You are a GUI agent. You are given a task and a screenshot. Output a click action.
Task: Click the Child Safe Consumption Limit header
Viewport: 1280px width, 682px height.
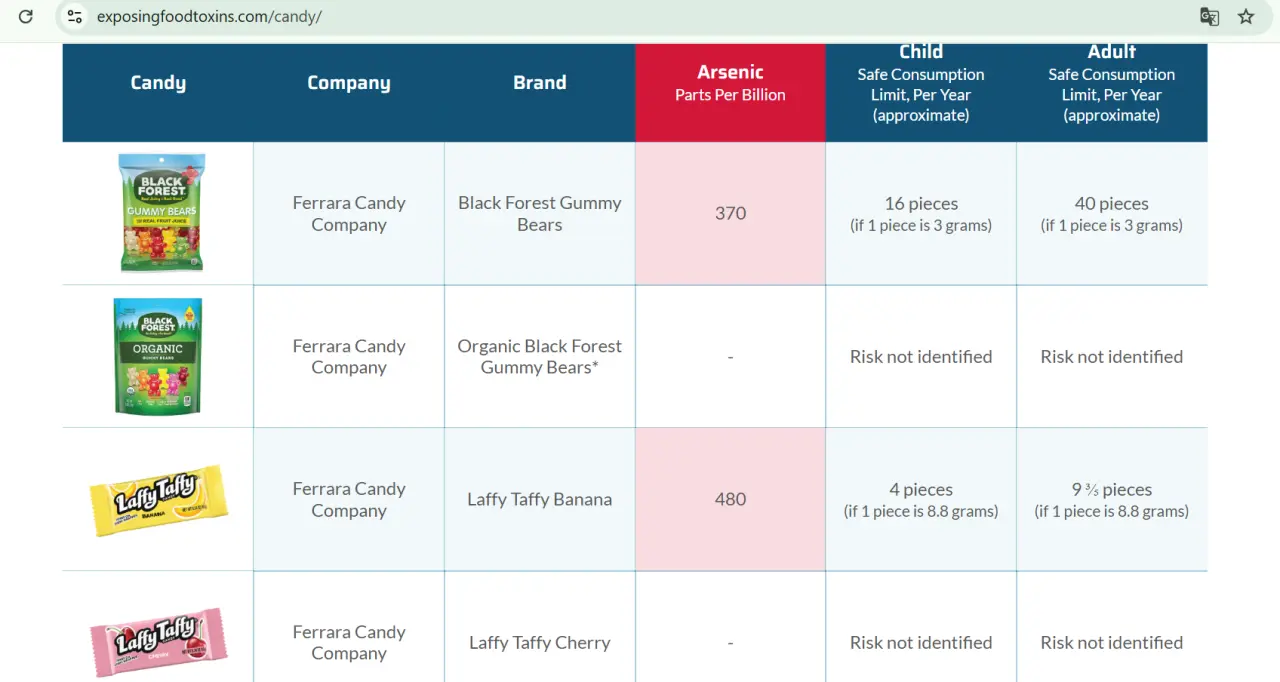(x=920, y=84)
